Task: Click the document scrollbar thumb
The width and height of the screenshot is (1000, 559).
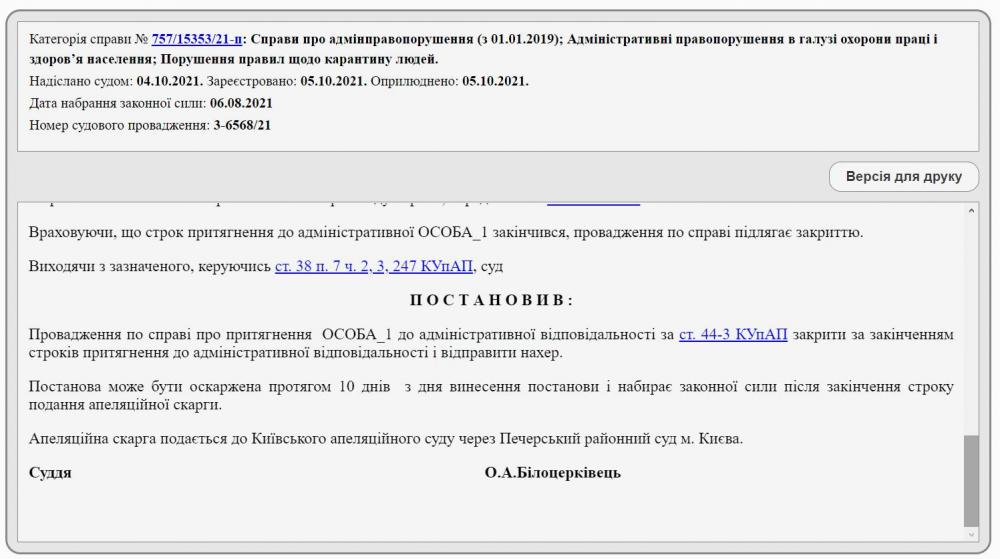Action: coord(971,480)
